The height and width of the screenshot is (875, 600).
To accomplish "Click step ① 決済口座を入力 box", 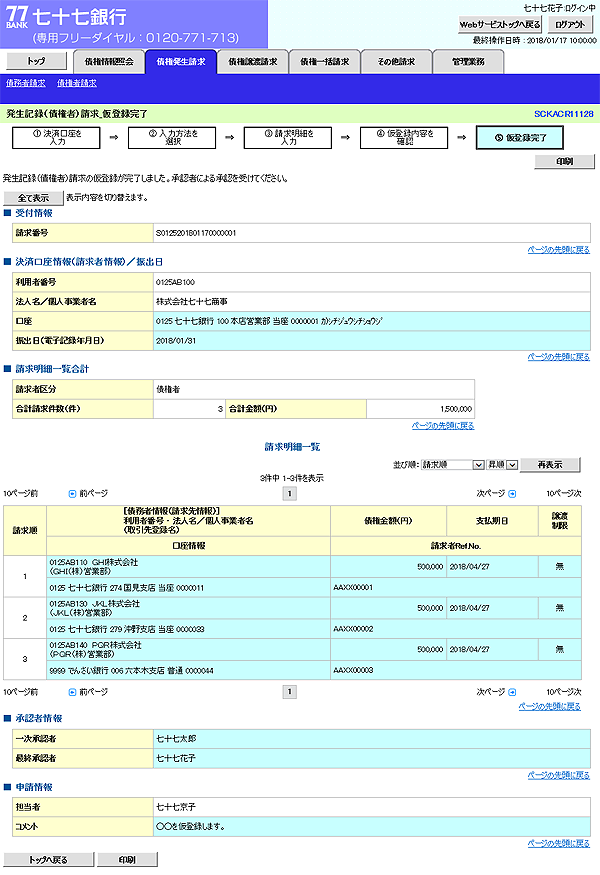I will click(x=56, y=138).
